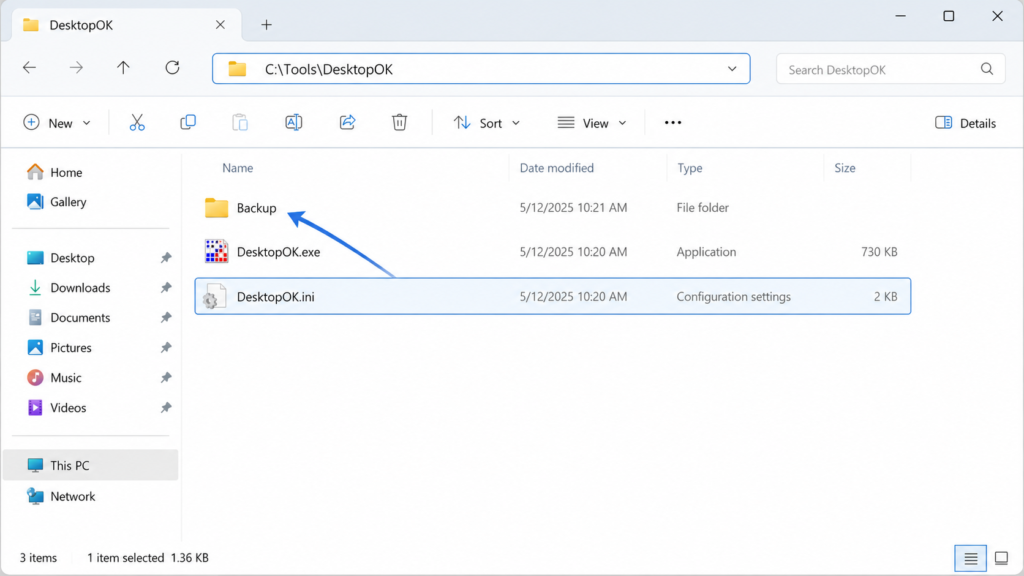1024x576 pixels.
Task: Click the '2 KB' size value
Action: pyautogui.click(x=886, y=296)
